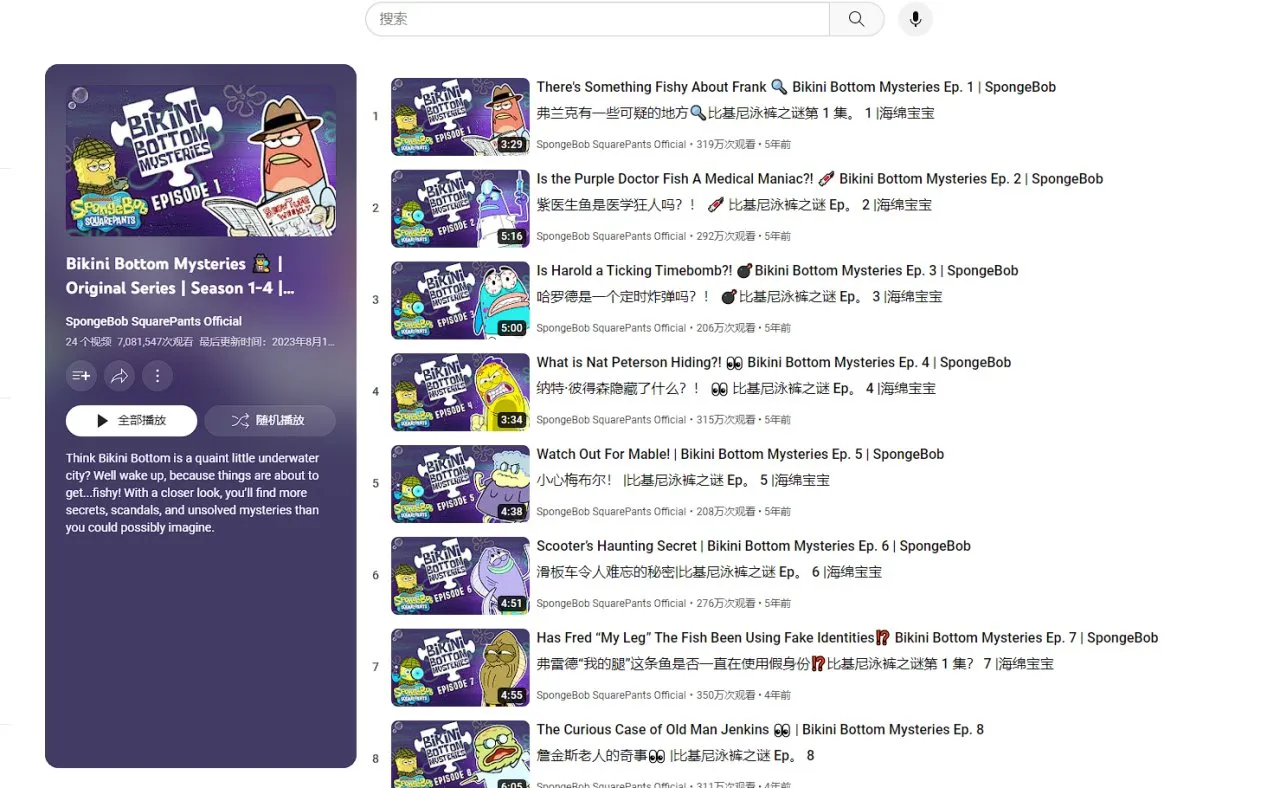
Task: Open title "Is Harold a Ticking Timebomb?!"
Action: tap(777, 271)
